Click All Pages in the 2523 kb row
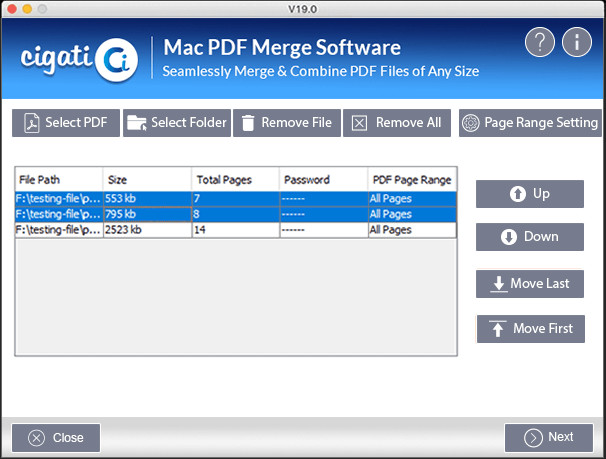 (412, 230)
